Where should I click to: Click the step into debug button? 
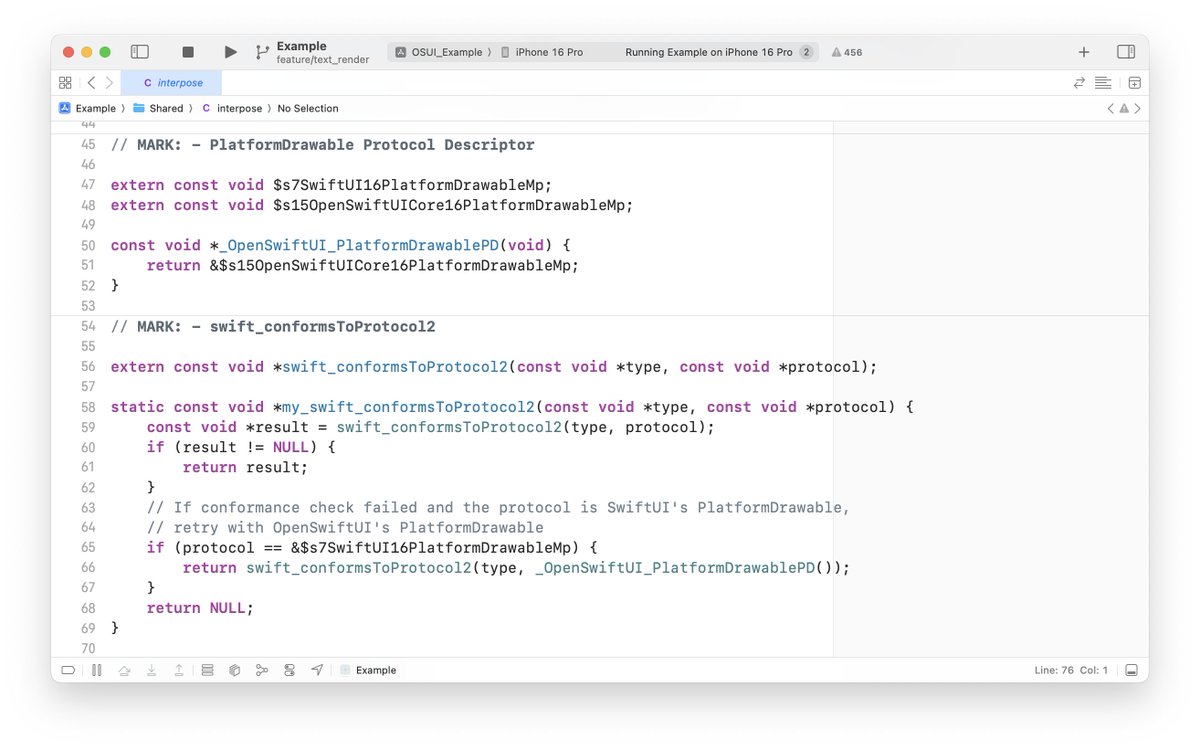click(x=151, y=670)
